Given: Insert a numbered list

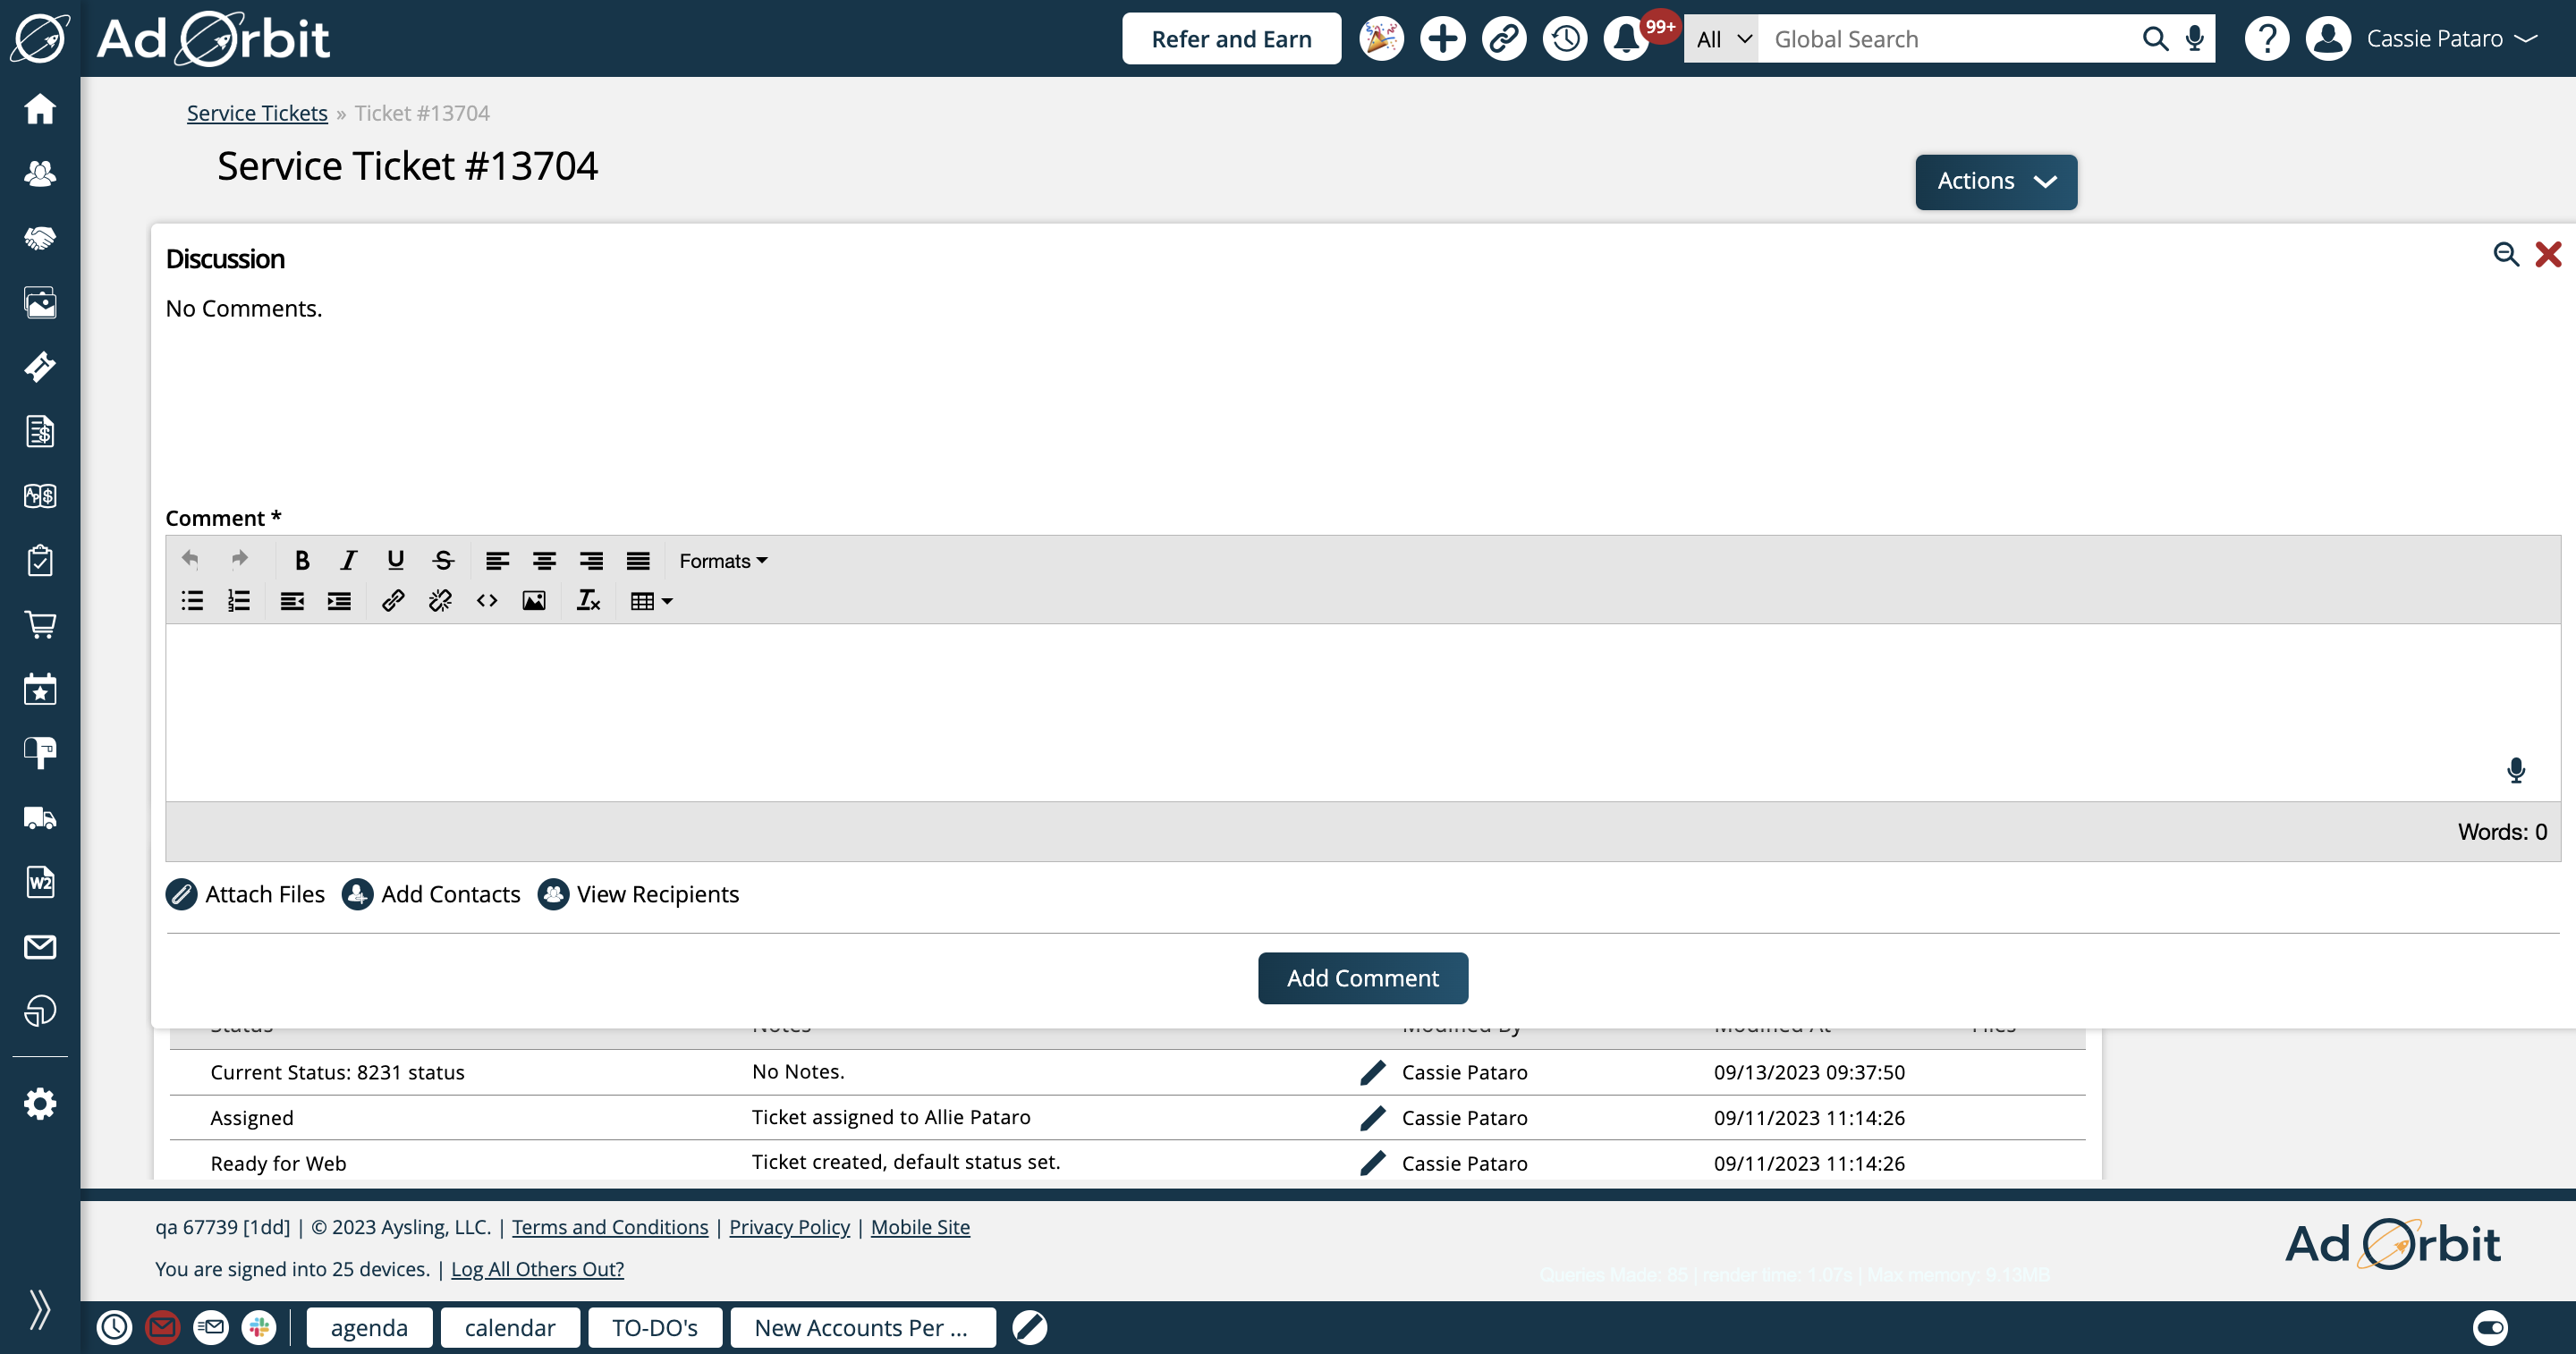Looking at the screenshot, I should point(239,600).
